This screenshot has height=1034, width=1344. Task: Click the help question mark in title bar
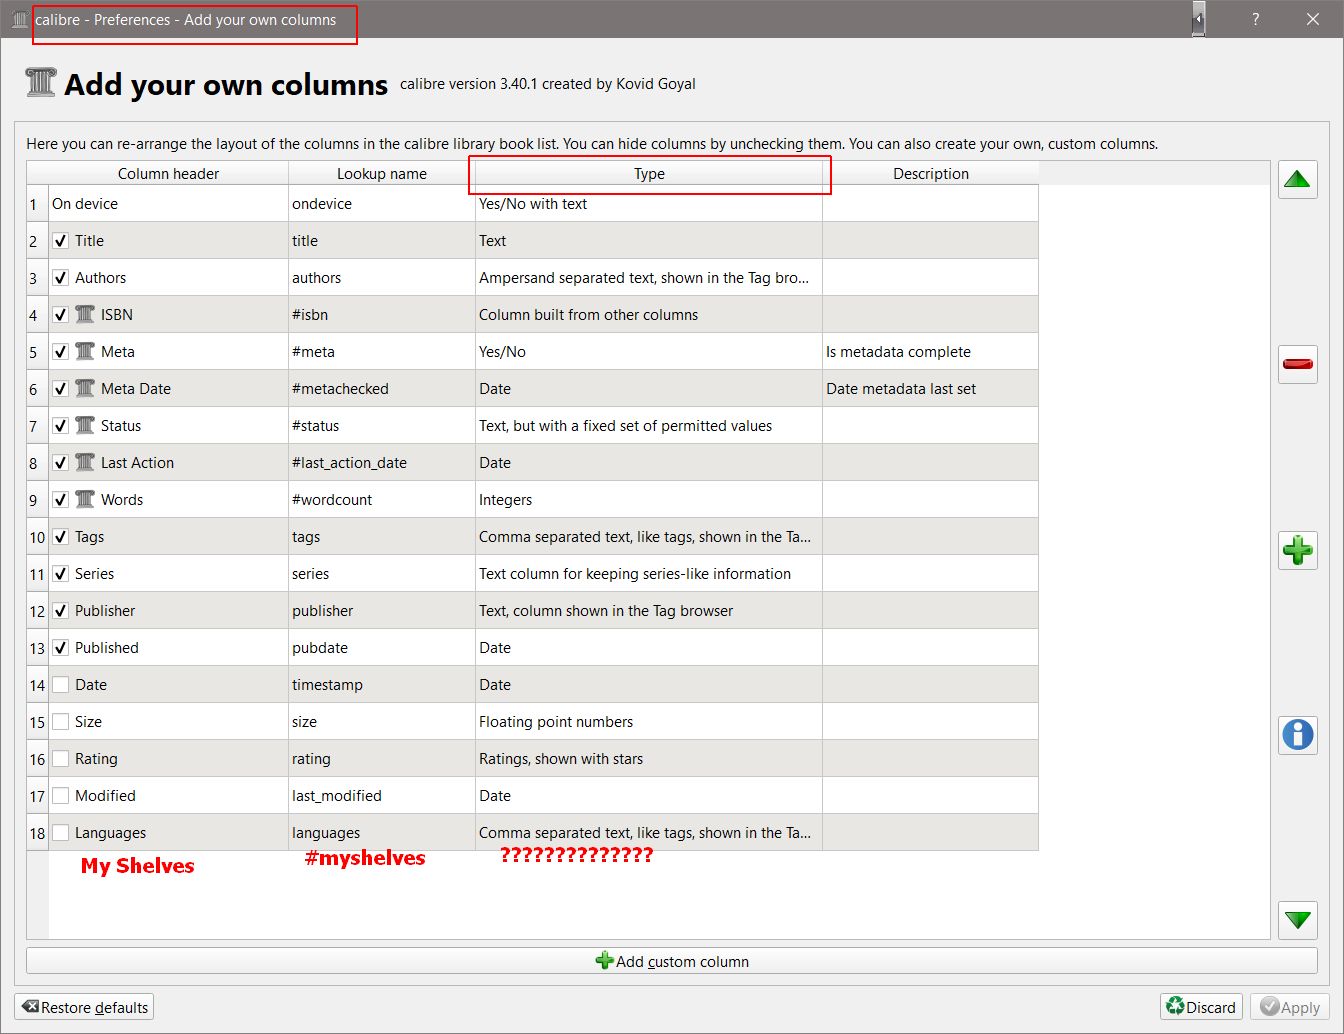1255,19
